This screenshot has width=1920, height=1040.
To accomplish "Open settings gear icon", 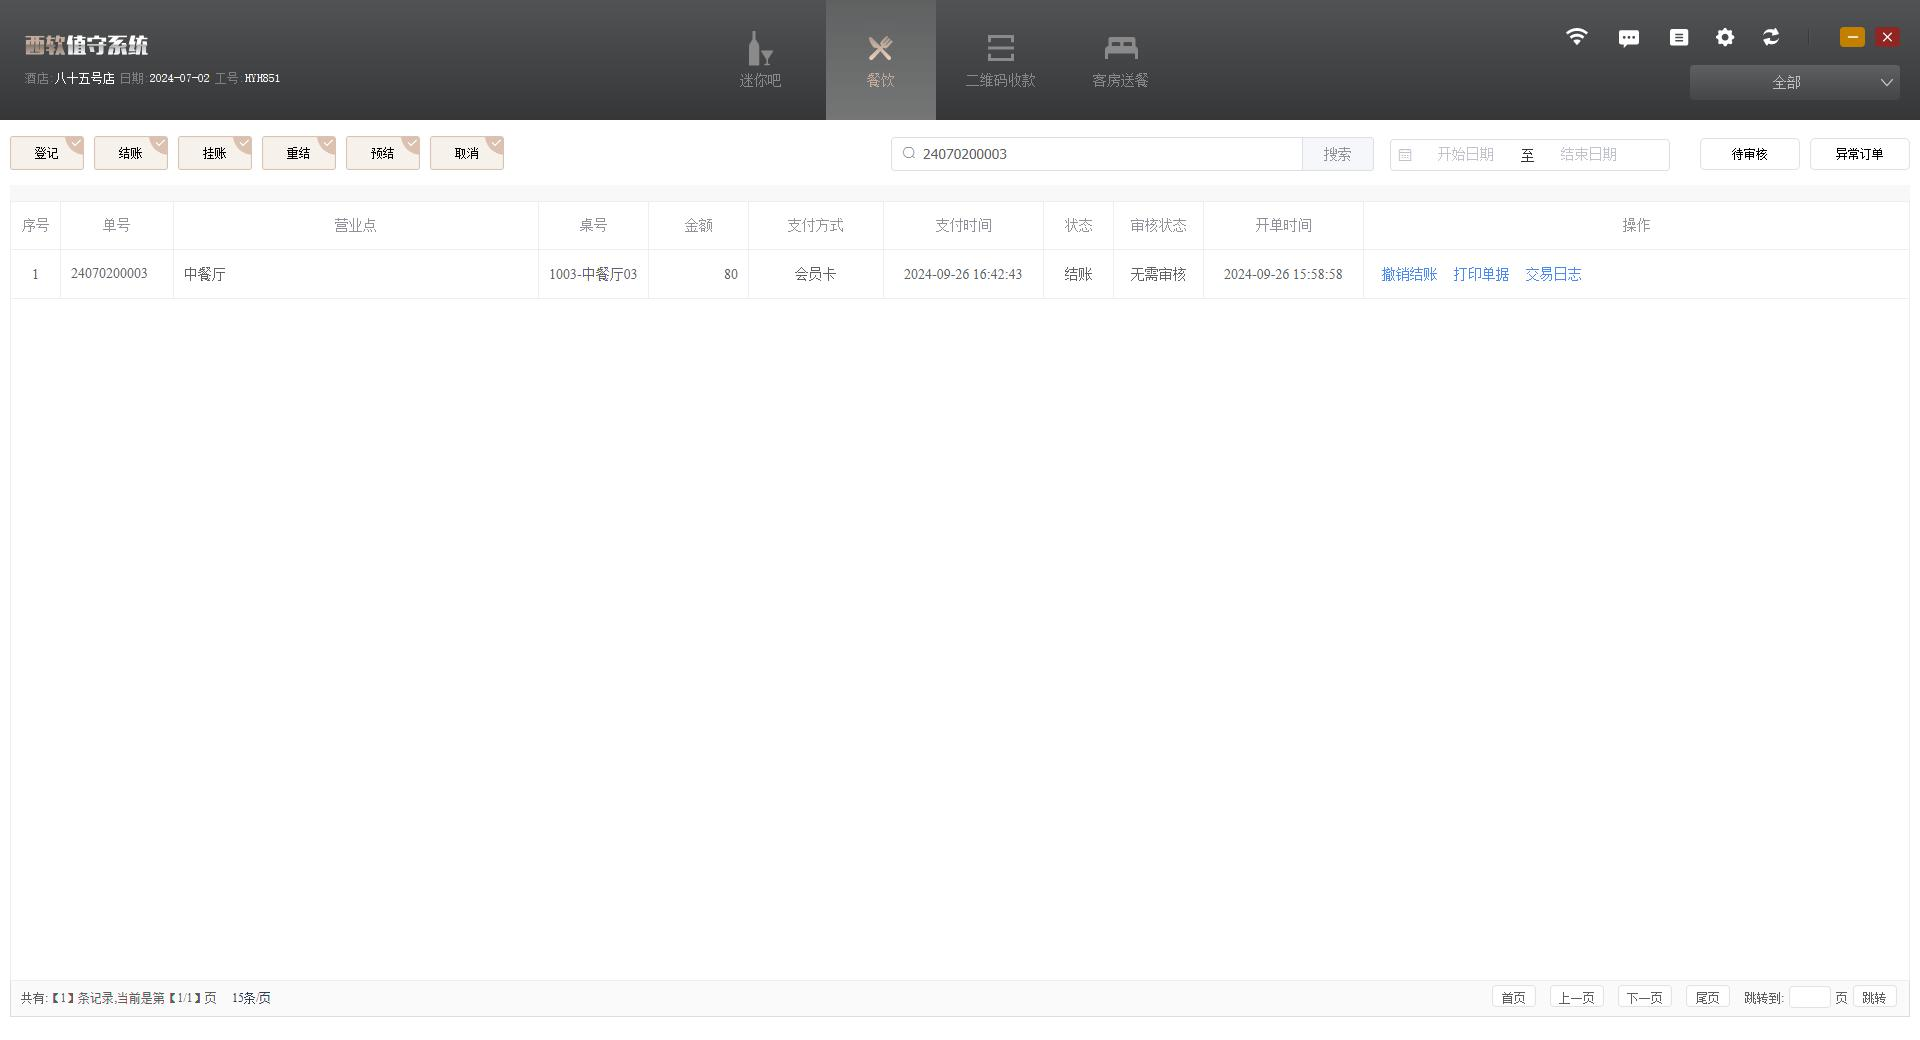I will (1725, 37).
